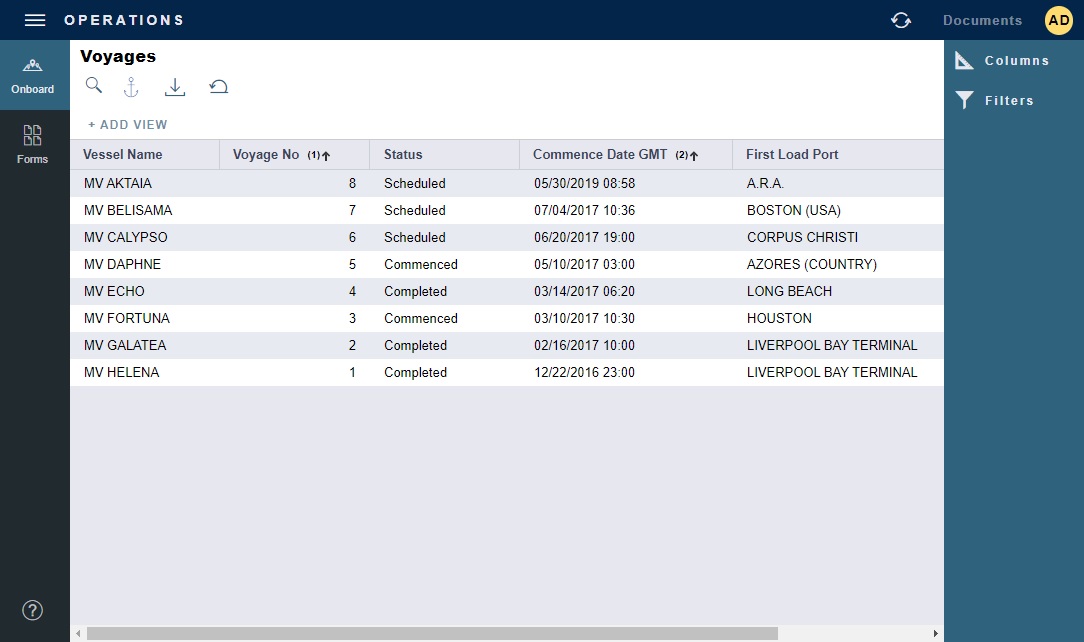Click the horizontal scrollbar right arrow

(936, 633)
